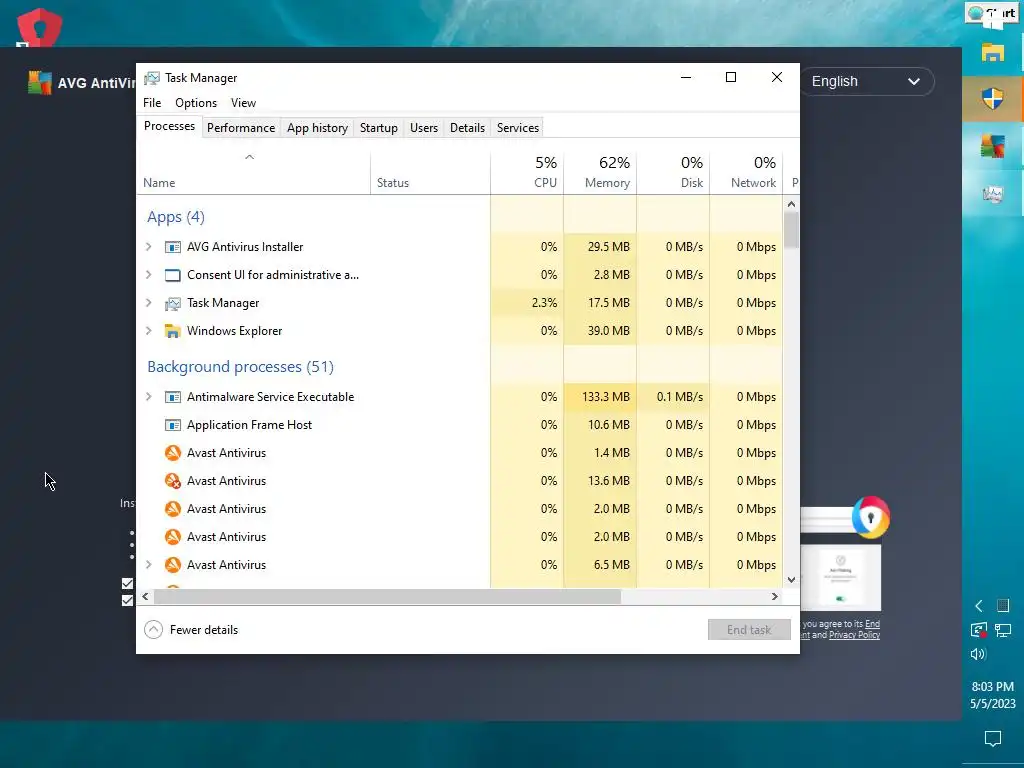The width and height of the screenshot is (1024, 768).
Task: Click the Windows Explorer folder icon in list
Action: pos(172,331)
